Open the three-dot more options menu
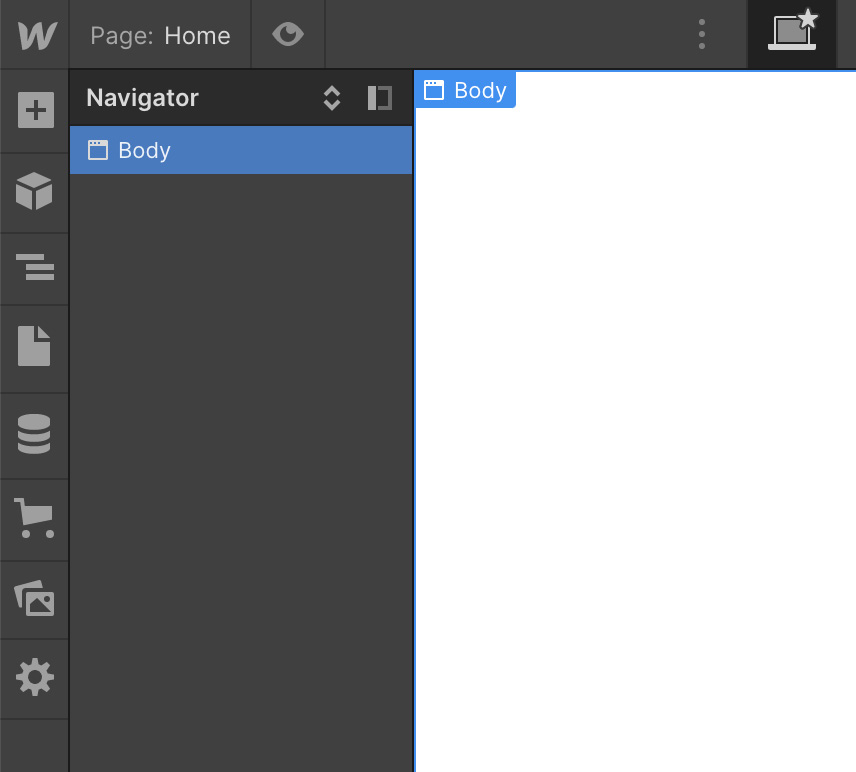856x772 pixels. pyautogui.click(x=702, y=35)
